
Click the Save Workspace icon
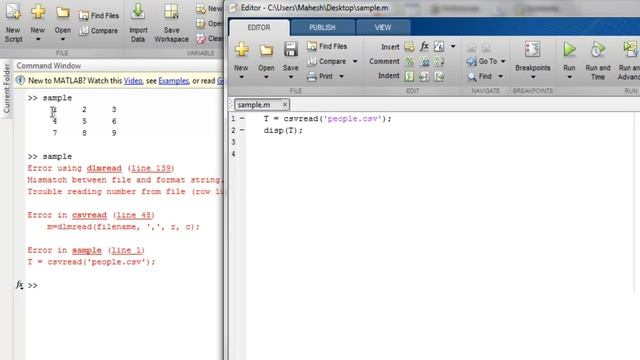click(171, 12)
